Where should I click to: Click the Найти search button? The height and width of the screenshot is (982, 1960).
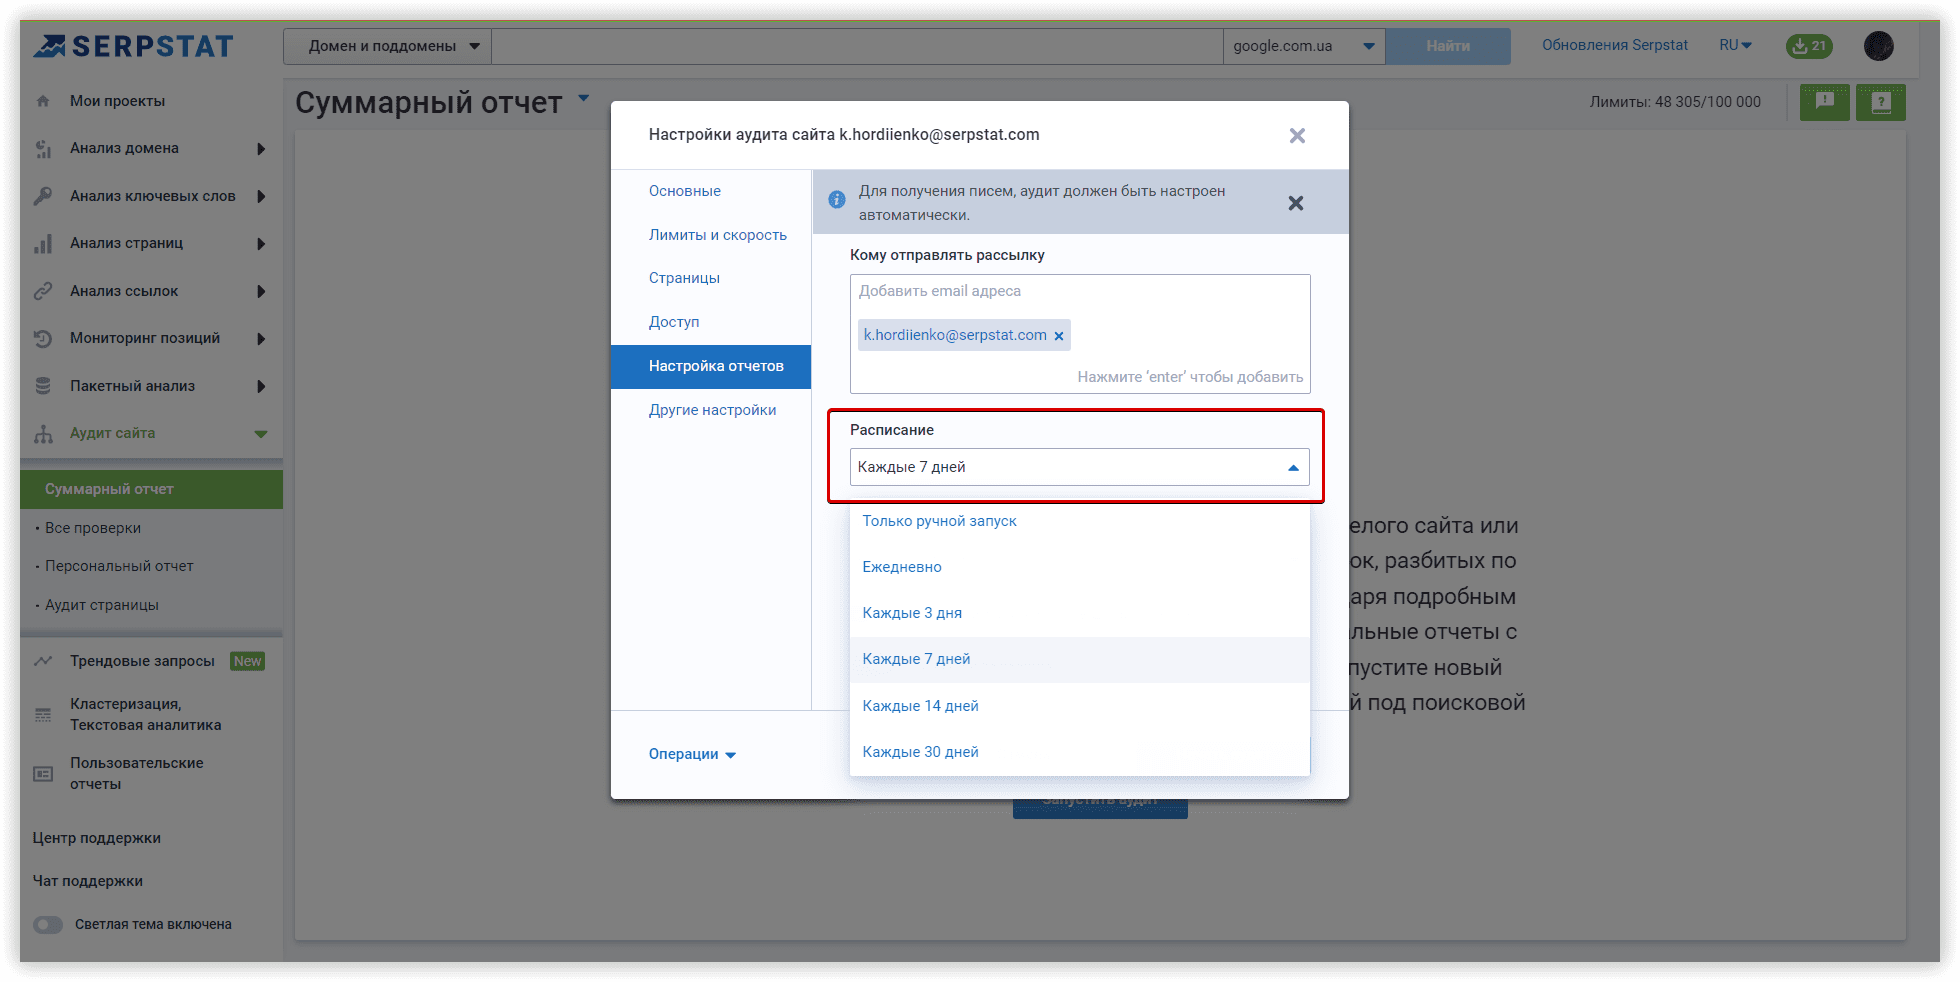click(1448, 46)
